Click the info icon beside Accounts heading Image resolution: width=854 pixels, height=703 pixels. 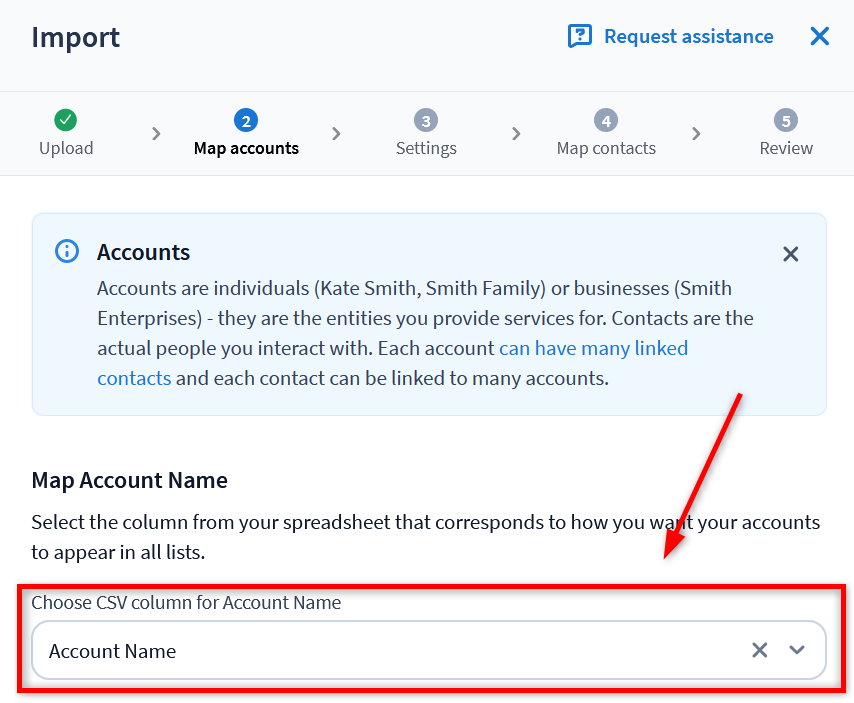(67, 251)
